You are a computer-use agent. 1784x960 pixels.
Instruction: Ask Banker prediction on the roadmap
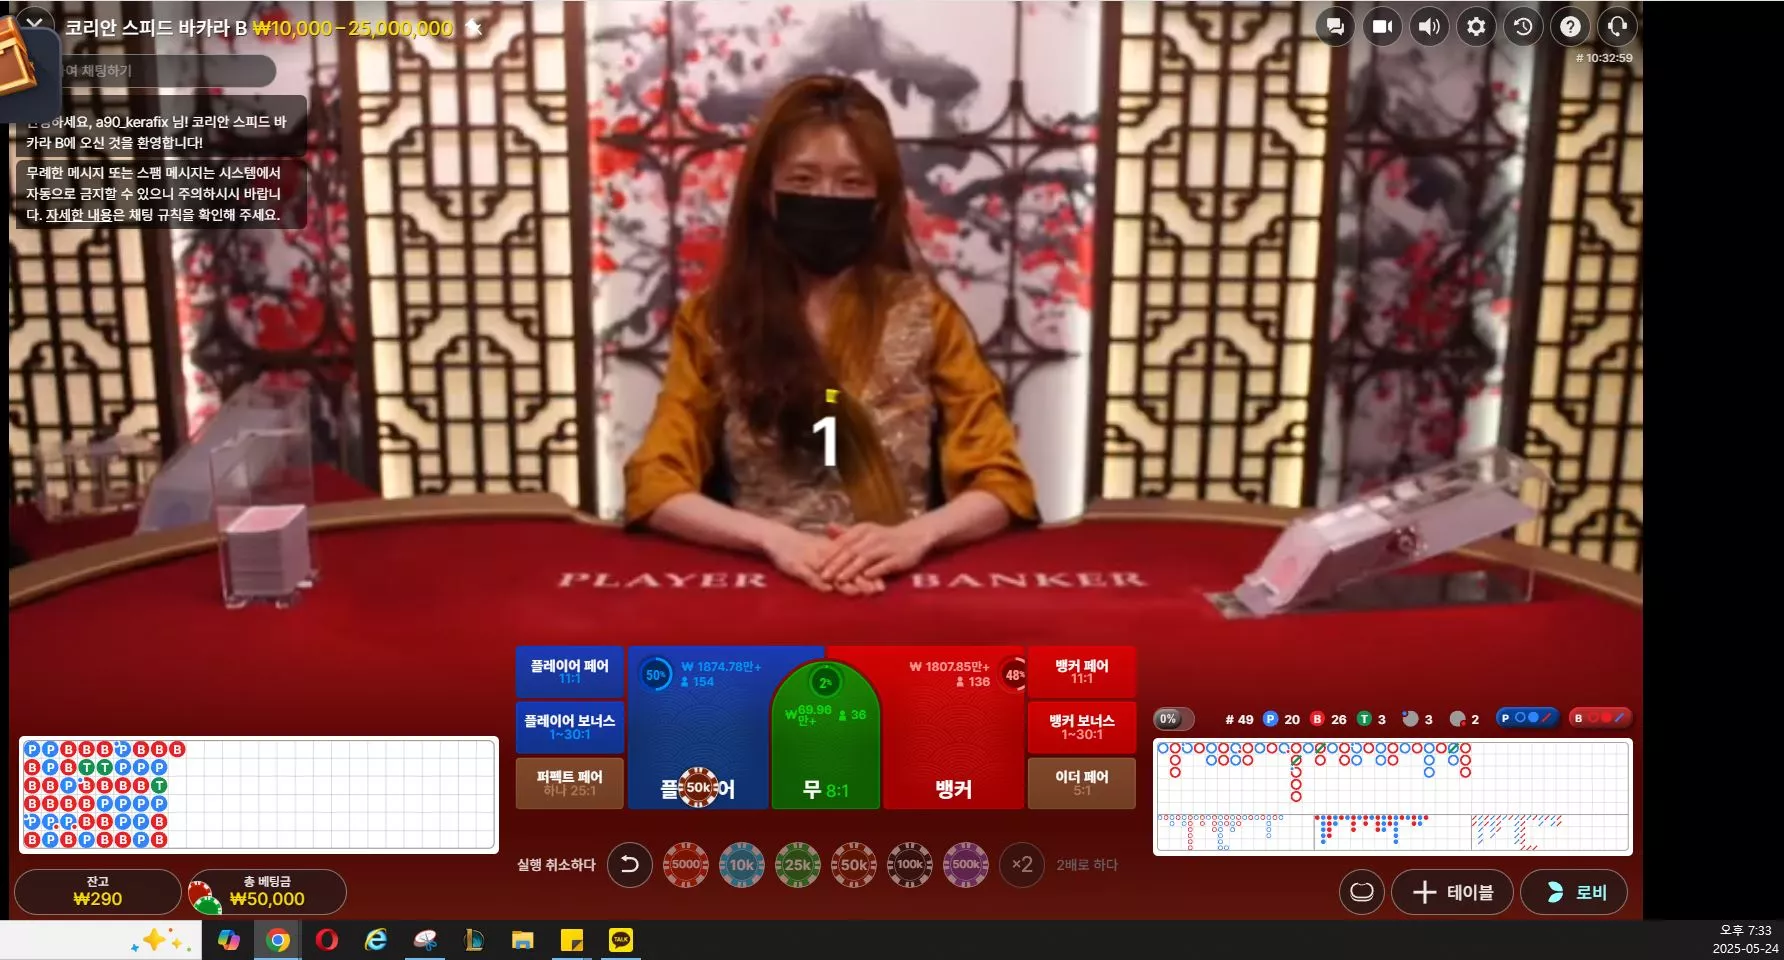point(1601,718)
